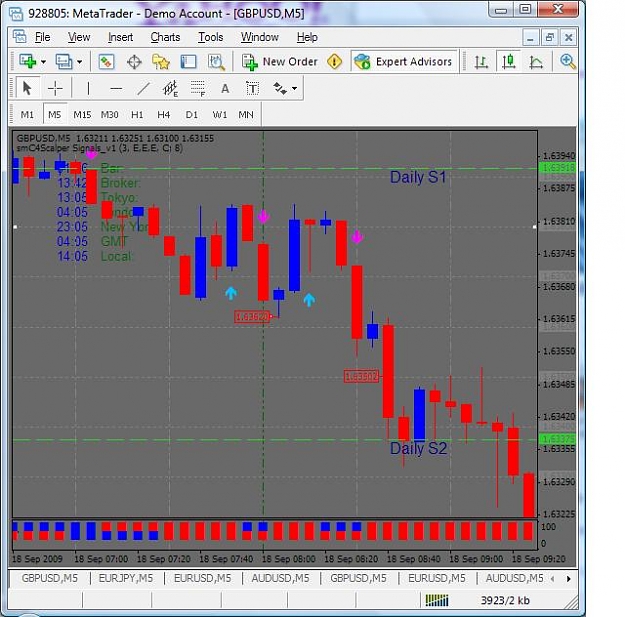Switch to W1 timeframe

click(220, 115)
